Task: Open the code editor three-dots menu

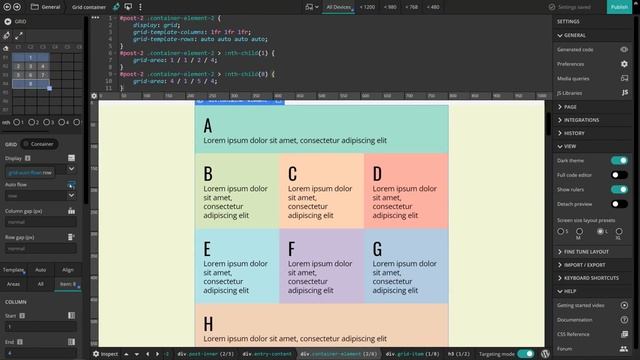Action: (x=95, y=18)
